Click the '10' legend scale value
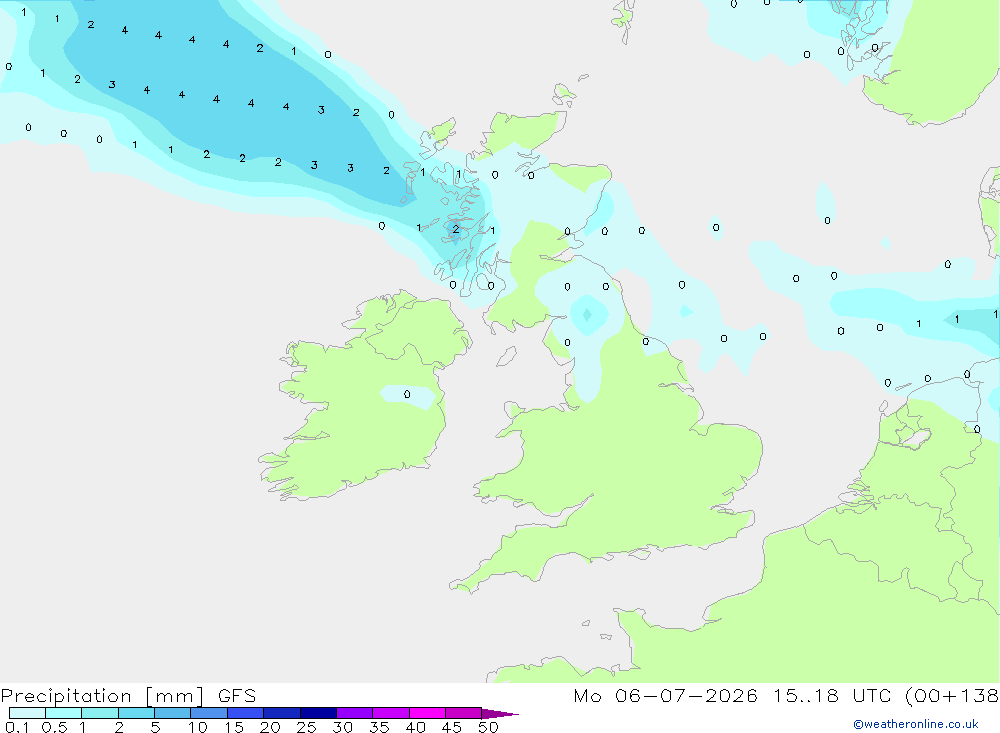This screenshot has height=733, width=1000. pos(197,727)
